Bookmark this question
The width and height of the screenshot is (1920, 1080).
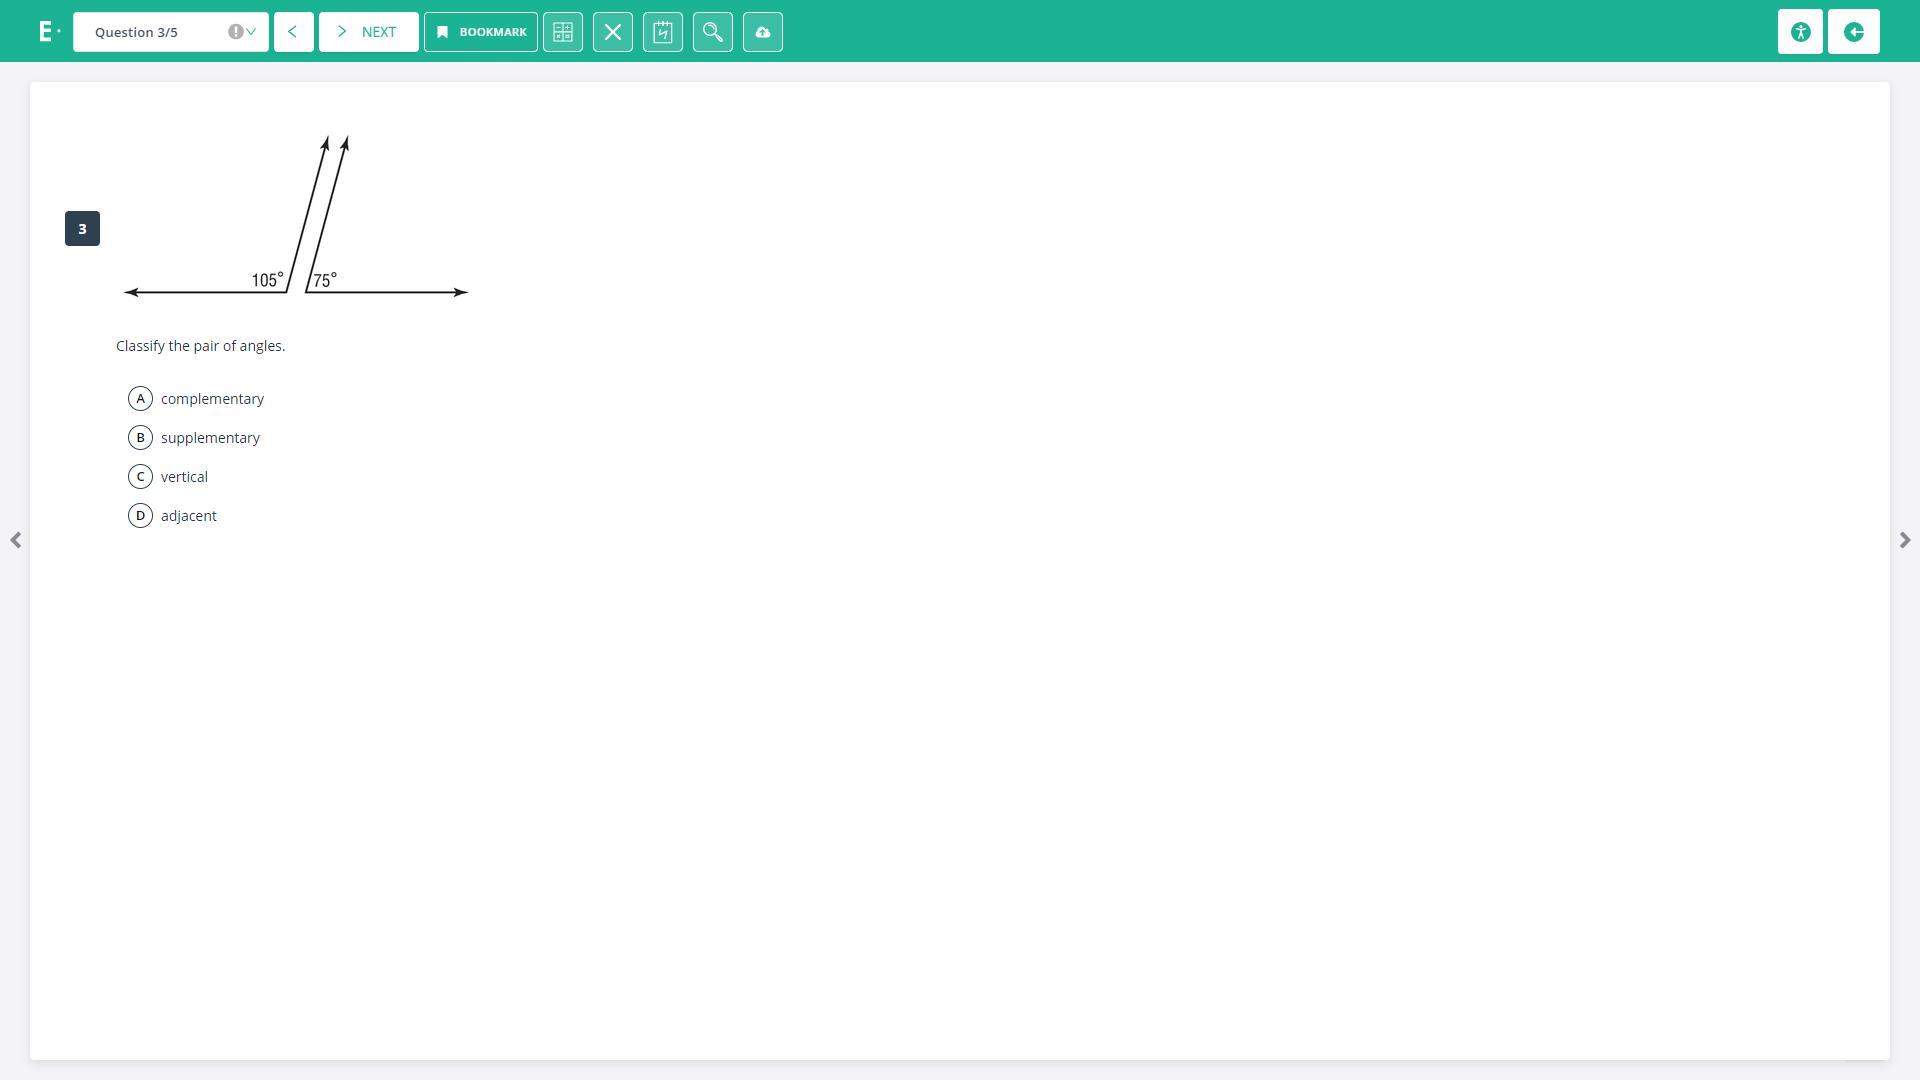pos(481,32)
